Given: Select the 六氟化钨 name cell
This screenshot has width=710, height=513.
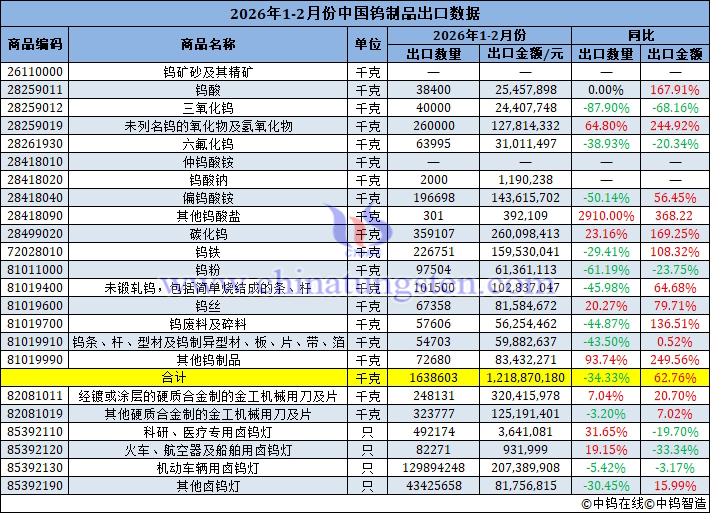Looking at the screenshot, I should pos(208,144).
